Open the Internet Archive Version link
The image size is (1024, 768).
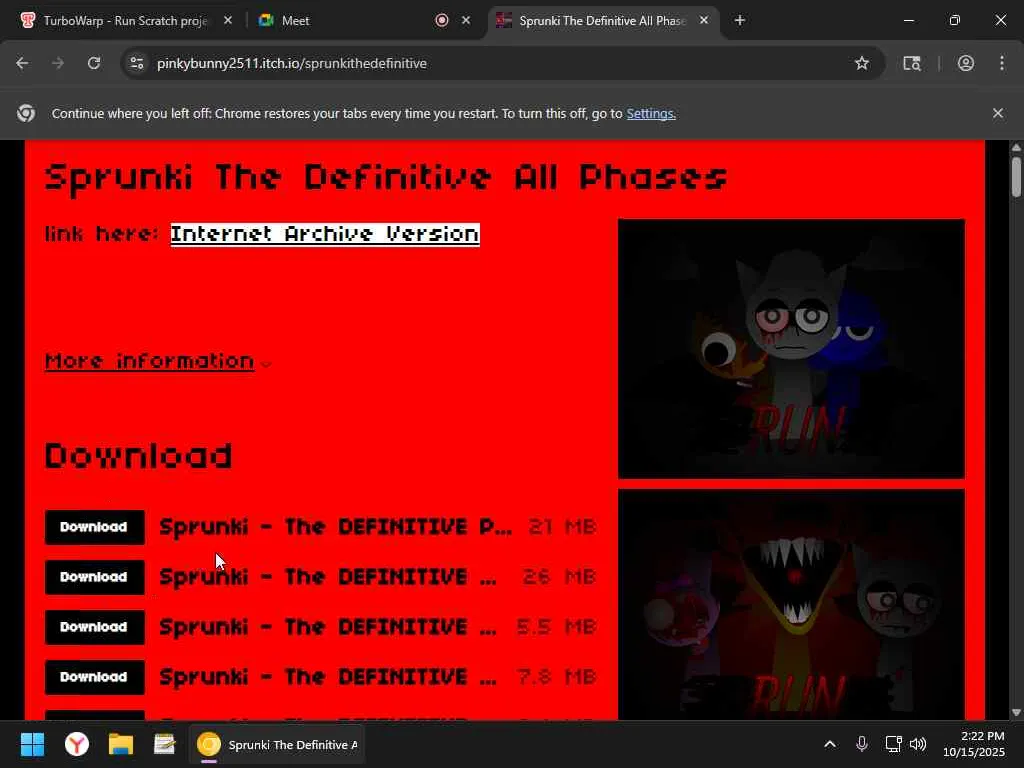tap(325, 234)
